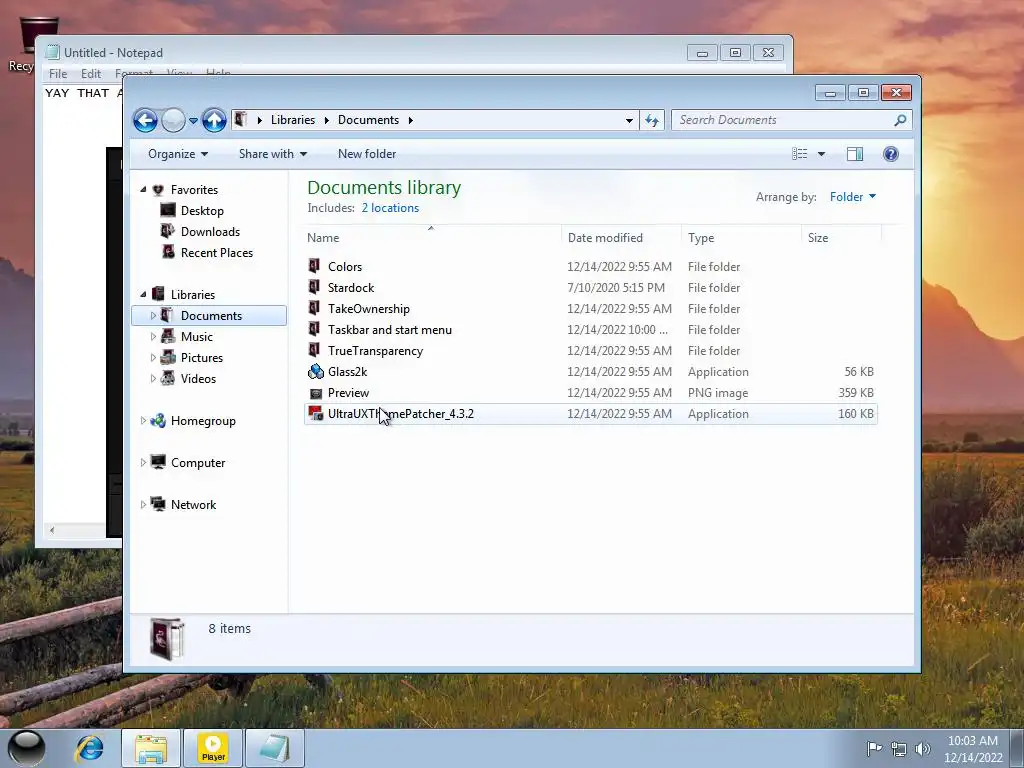Expand the Homegroup tree node
Image resolution: width=1024 pixels, height=768 pixels.
tap(143, 421)
